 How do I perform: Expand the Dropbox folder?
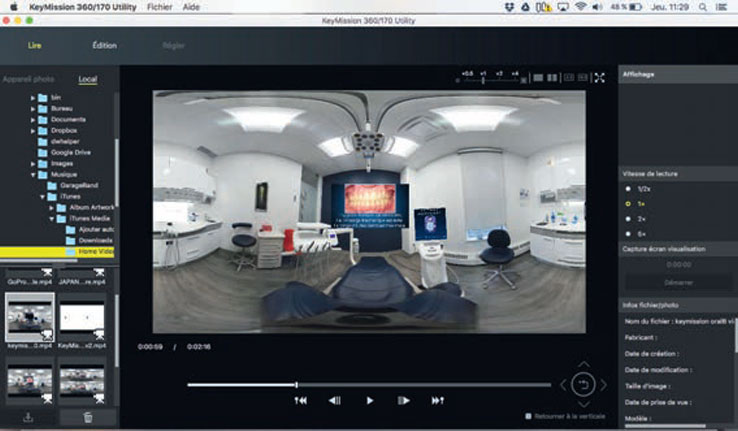coord(33,130)
